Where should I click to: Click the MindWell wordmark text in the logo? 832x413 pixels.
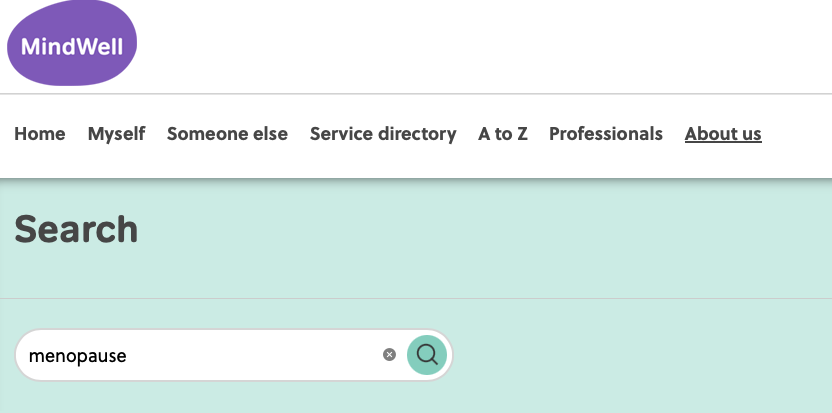point(70,47)
